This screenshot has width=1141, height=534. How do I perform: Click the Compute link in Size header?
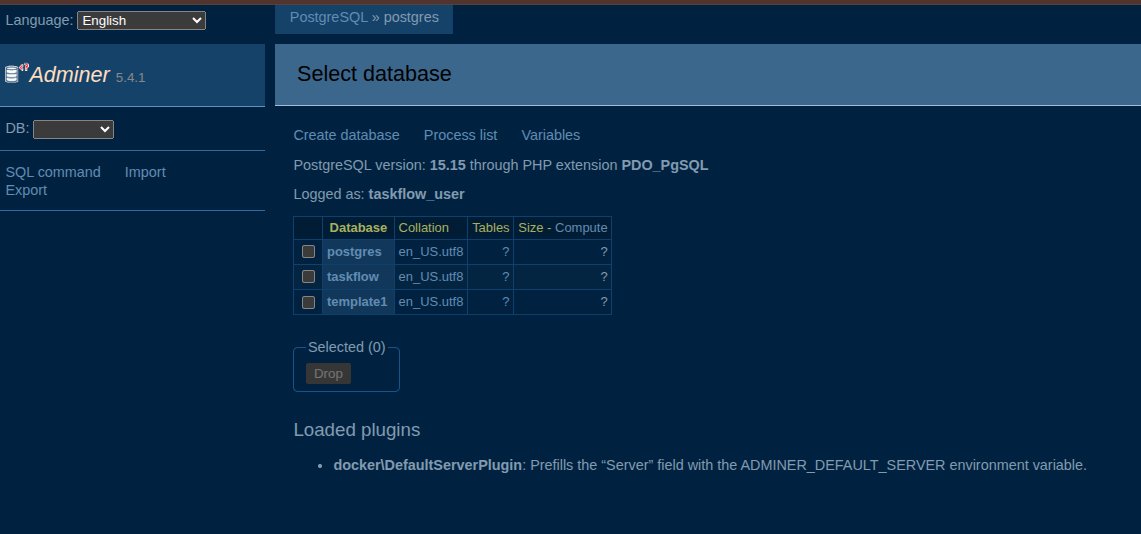tap(581, 228)
